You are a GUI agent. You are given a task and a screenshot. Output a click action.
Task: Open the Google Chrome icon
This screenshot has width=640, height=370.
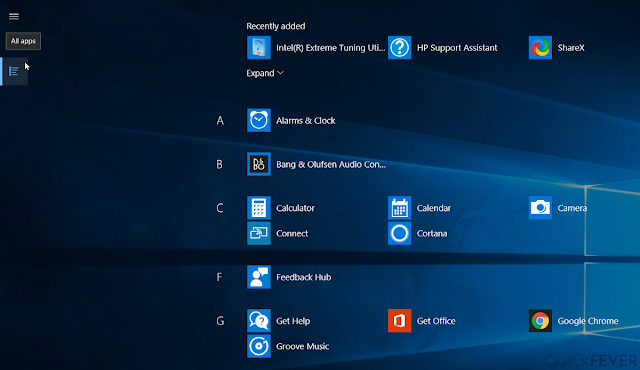pyautogui.click(x=540, y=321)
